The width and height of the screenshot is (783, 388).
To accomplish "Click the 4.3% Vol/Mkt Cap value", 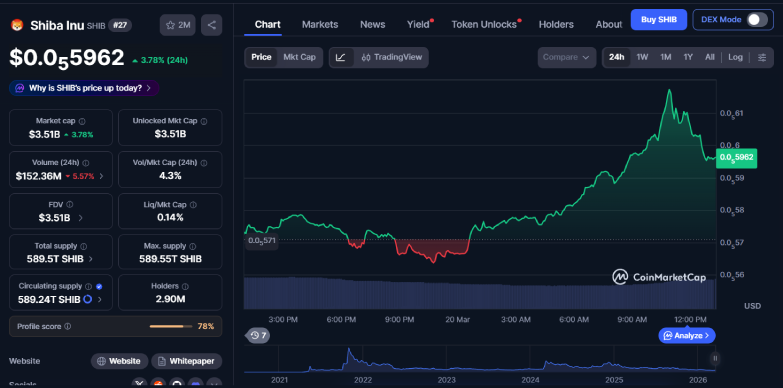I will (170, 176).
